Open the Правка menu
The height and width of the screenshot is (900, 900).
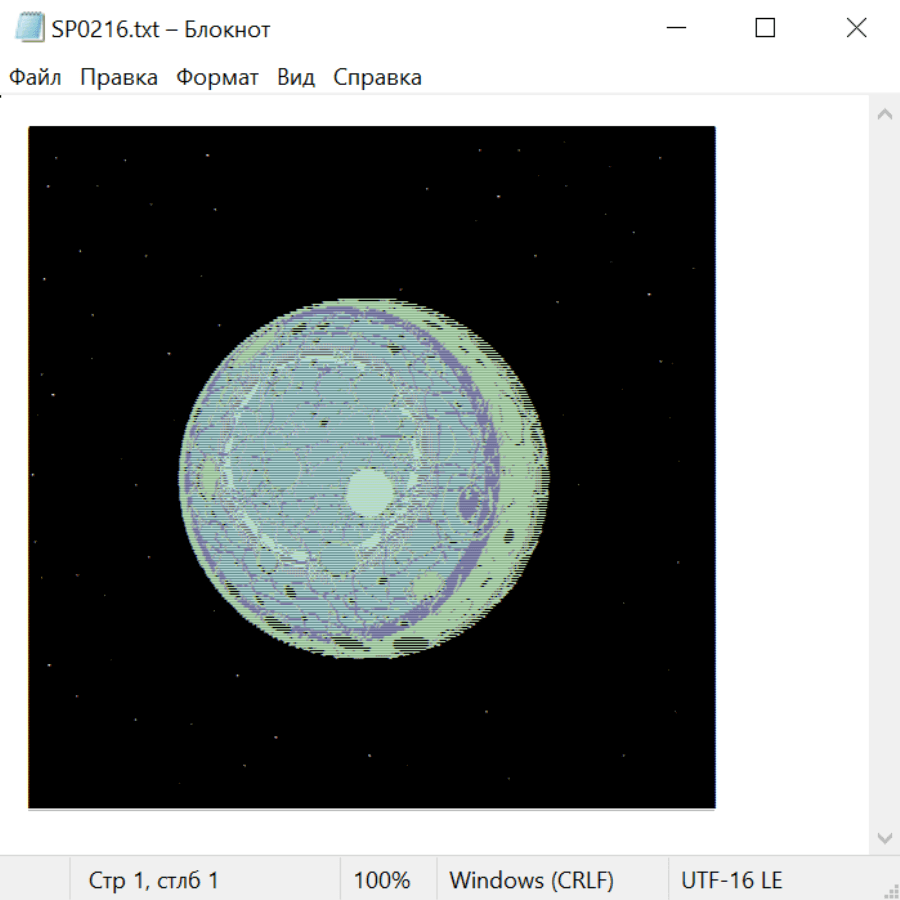(118, 78)
